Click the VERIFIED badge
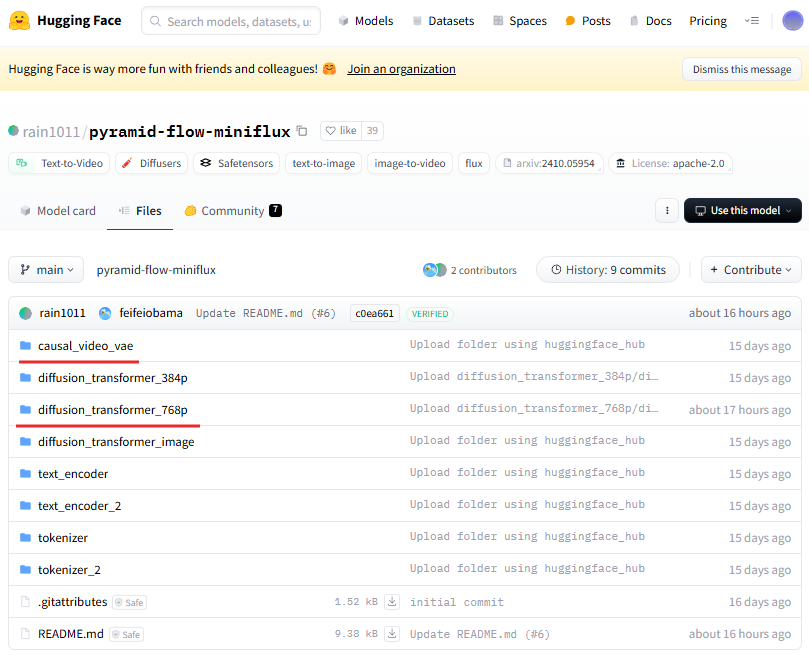809x659 pixels. (x=430, y=314)
